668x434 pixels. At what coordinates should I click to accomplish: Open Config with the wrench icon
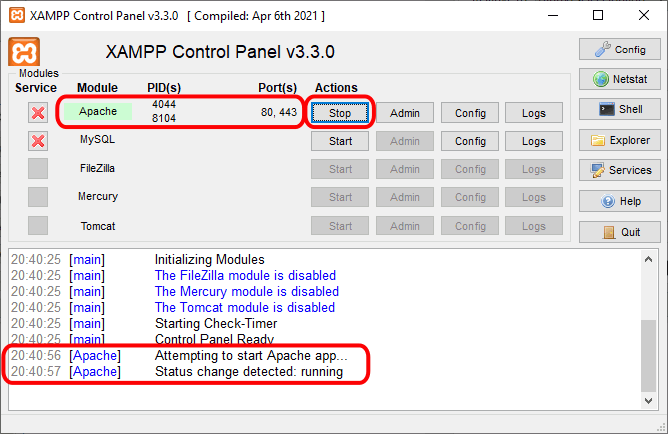point(619,49)
